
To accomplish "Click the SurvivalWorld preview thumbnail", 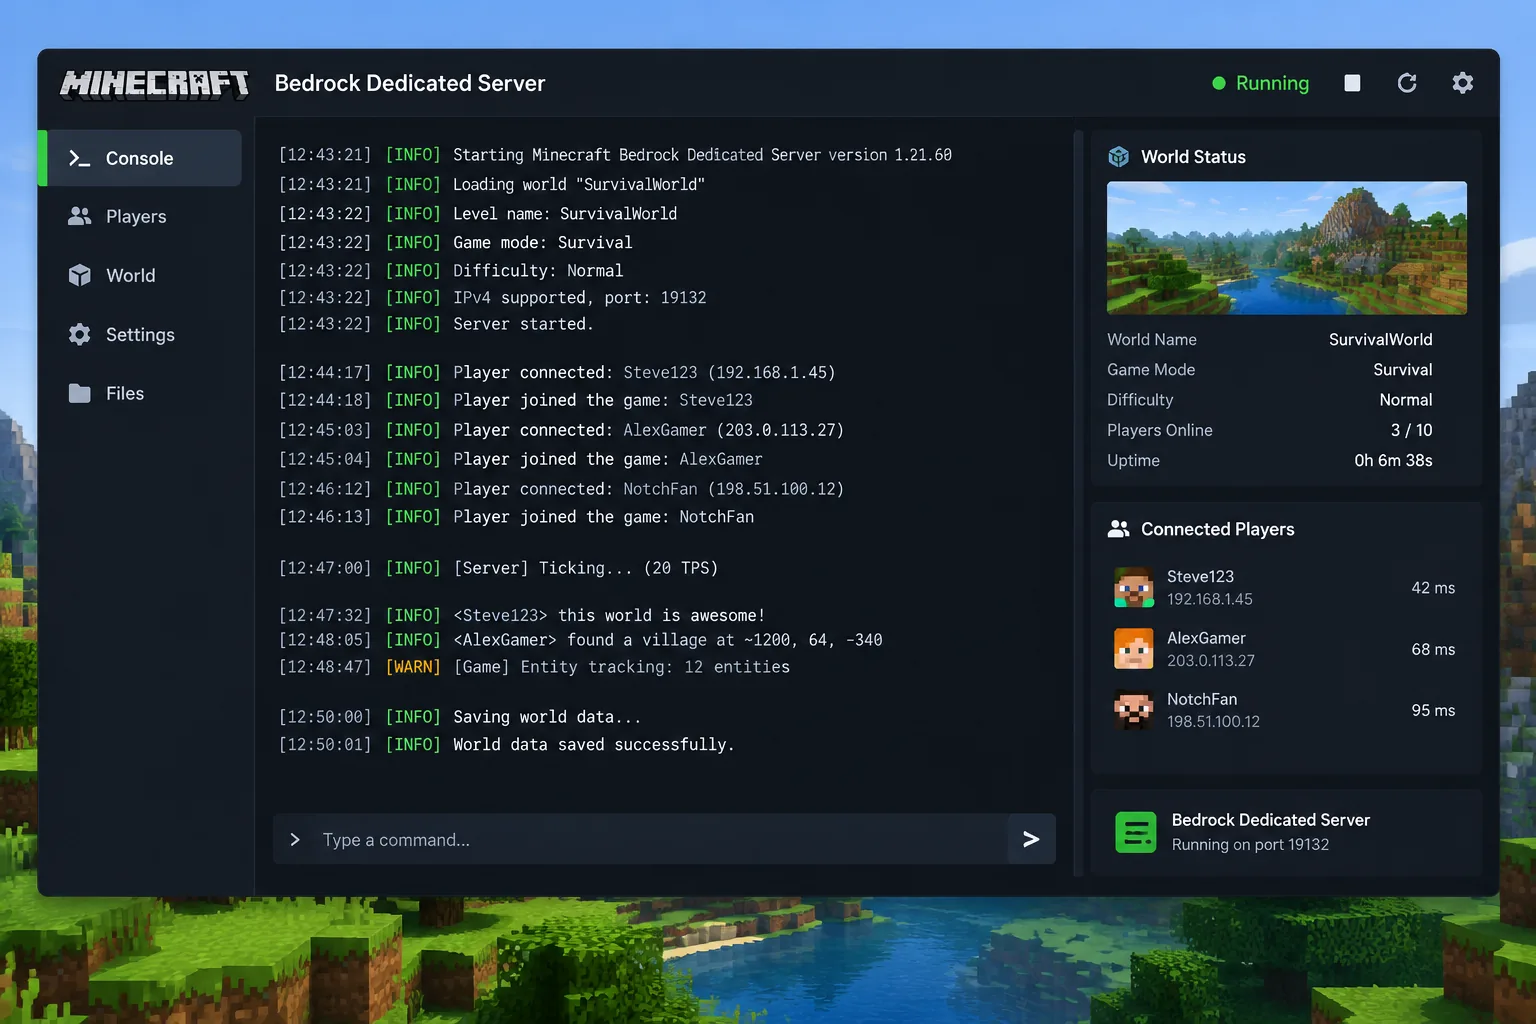I will [x=1287, y=248].
